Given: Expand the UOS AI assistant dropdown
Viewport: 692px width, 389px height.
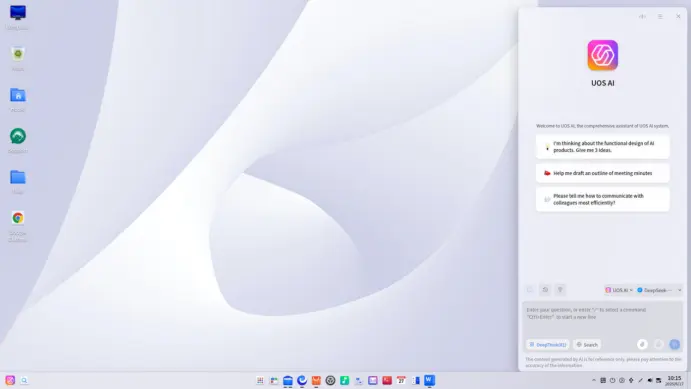Looking at the screenshot, I should point(618,290).
